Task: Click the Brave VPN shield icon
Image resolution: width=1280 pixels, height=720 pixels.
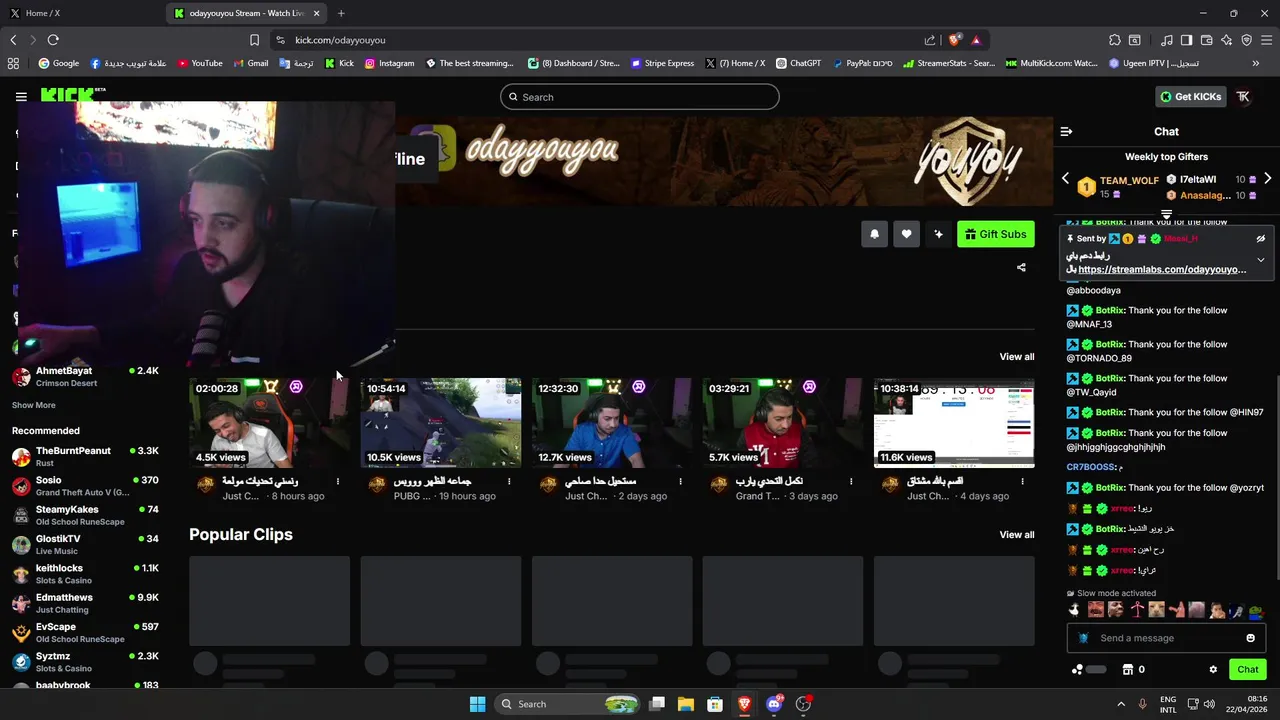Action: pos(1247,40)
